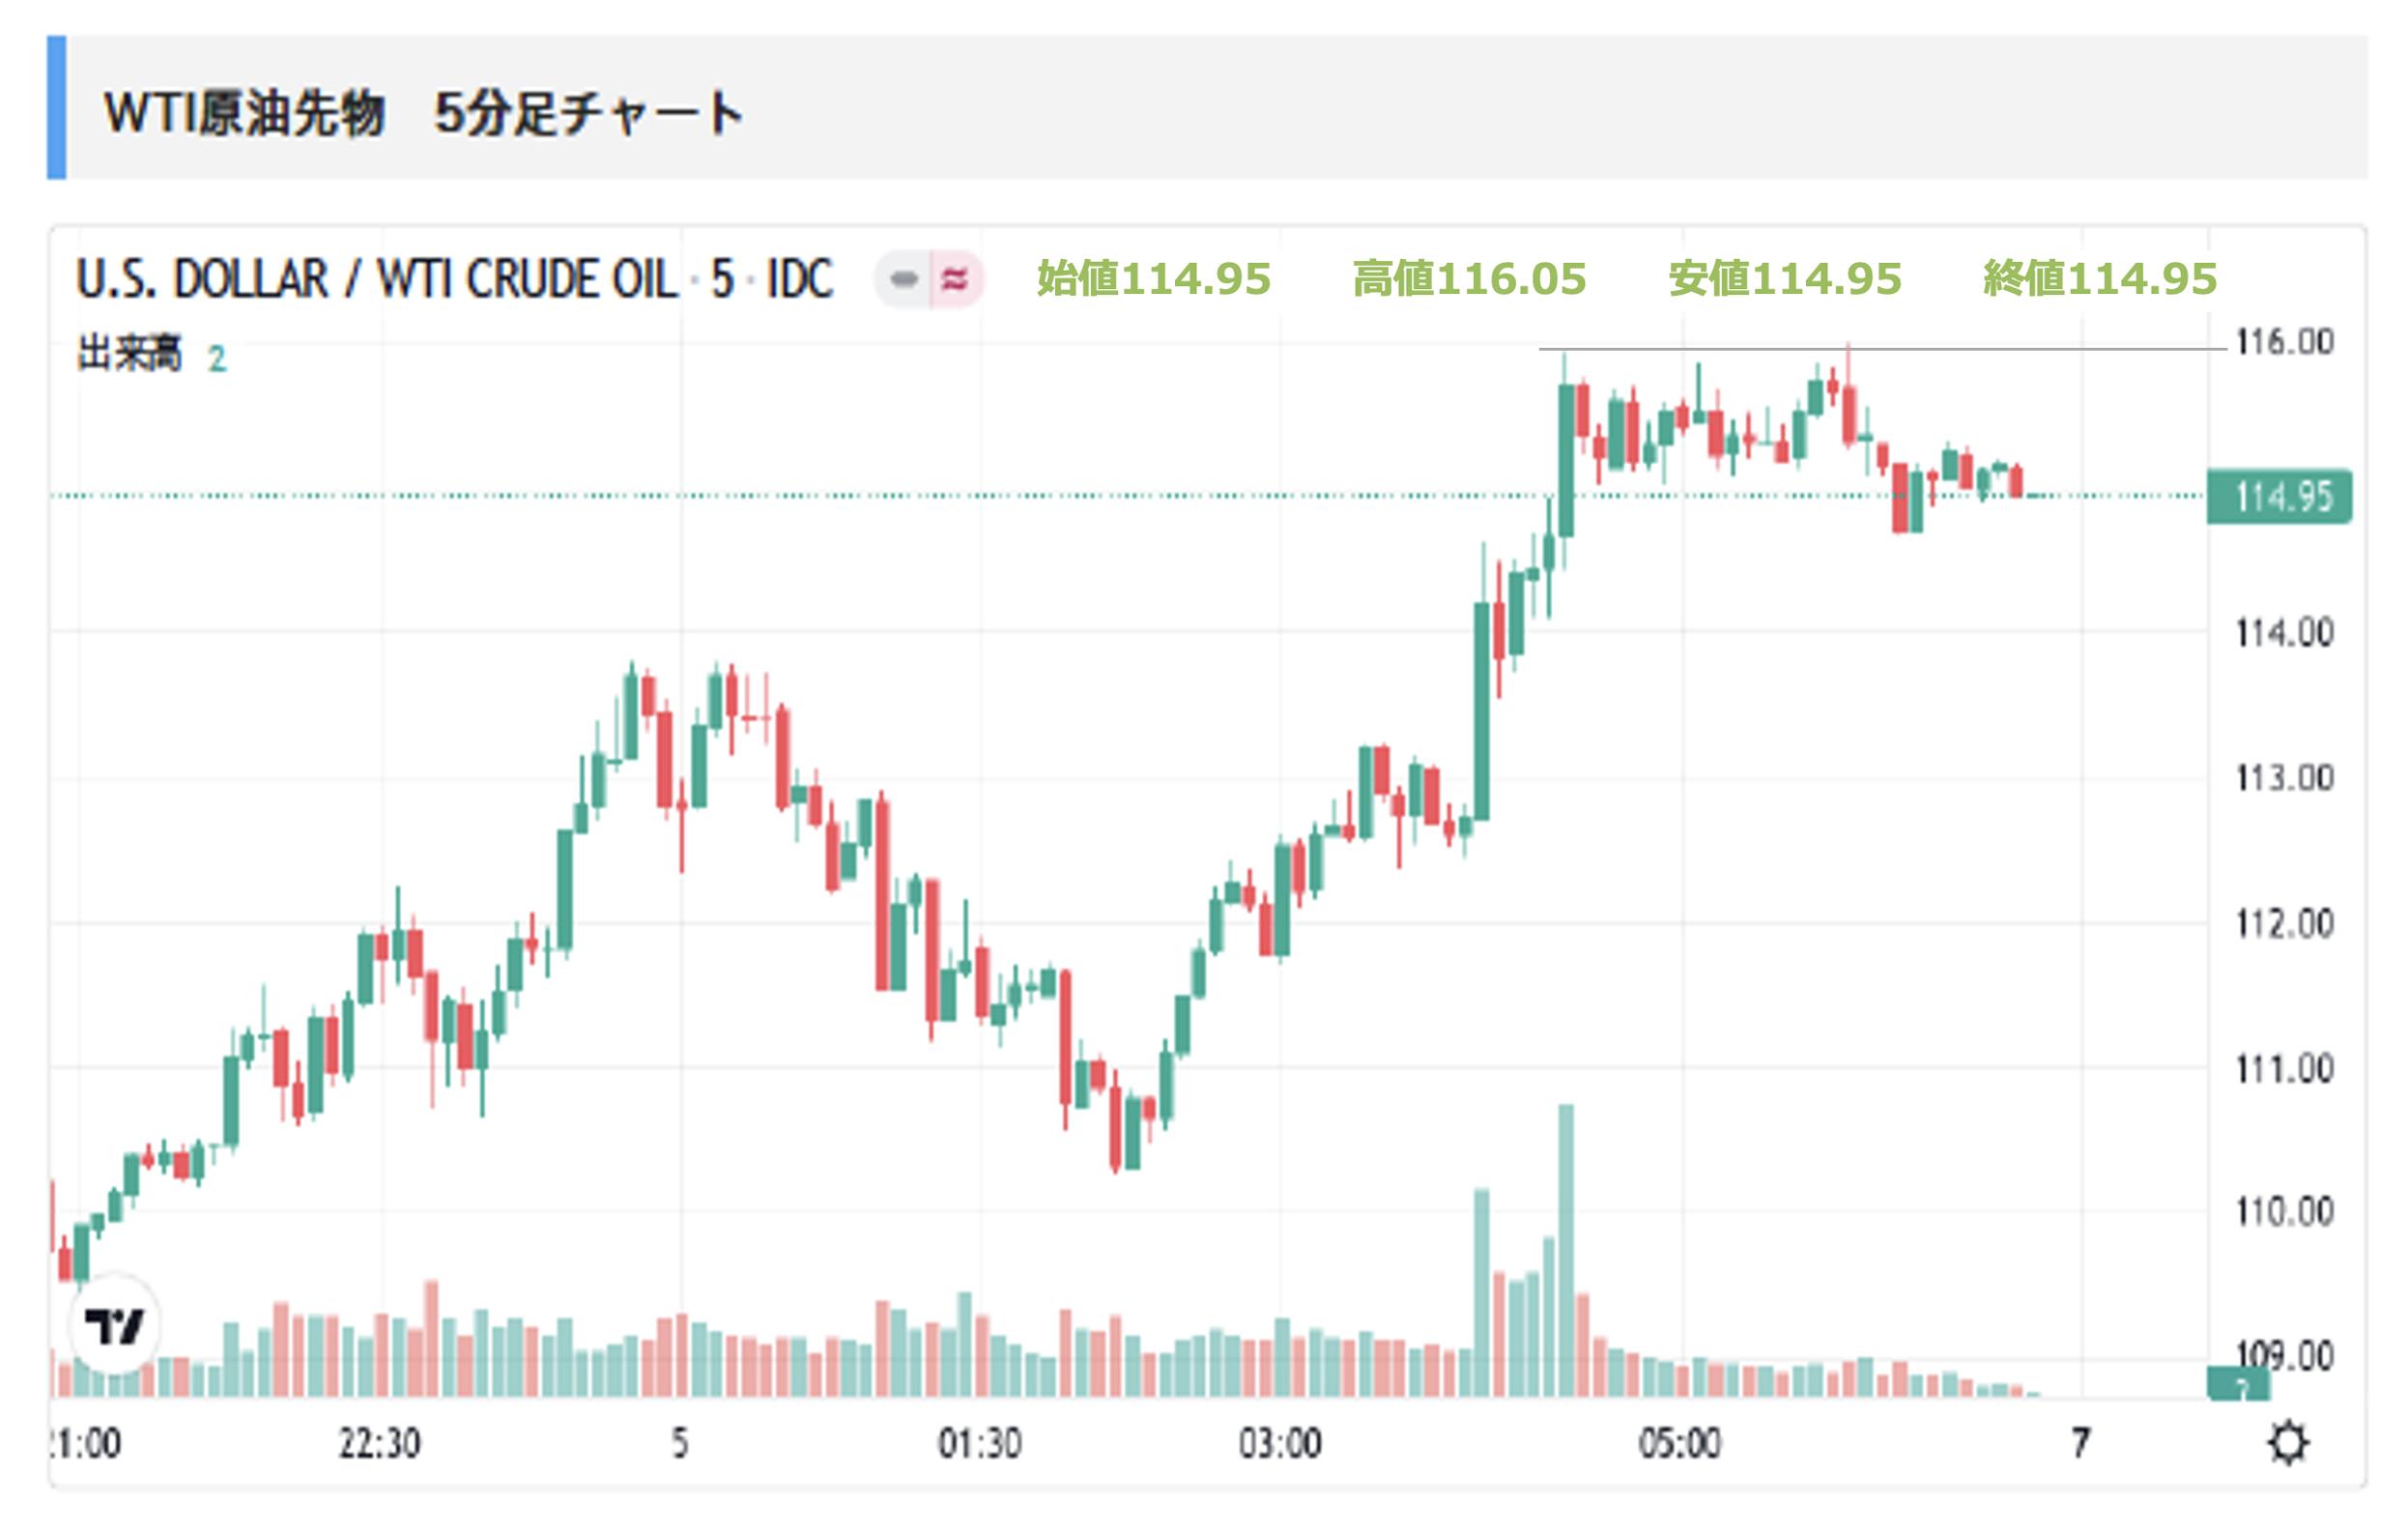Viewport: 2408px width, 1534px height.
Task: Open chart settings gear icon
Action: pyautogui.click(x=2288, y=1443)
